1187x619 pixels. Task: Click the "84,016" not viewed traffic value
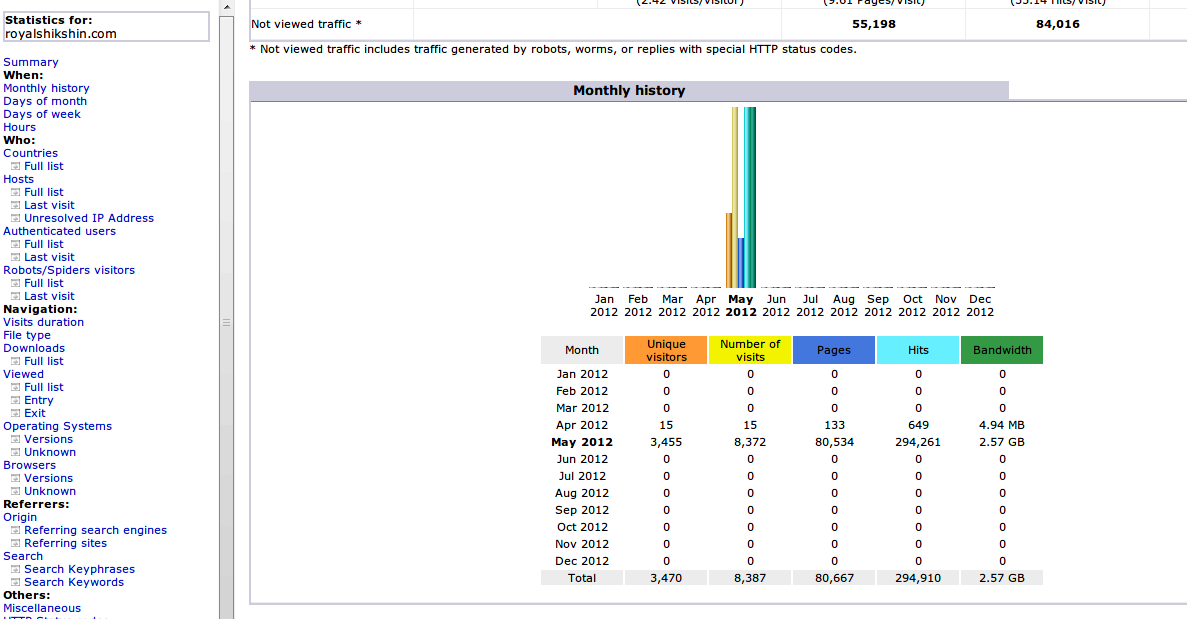pos(1058,24)
